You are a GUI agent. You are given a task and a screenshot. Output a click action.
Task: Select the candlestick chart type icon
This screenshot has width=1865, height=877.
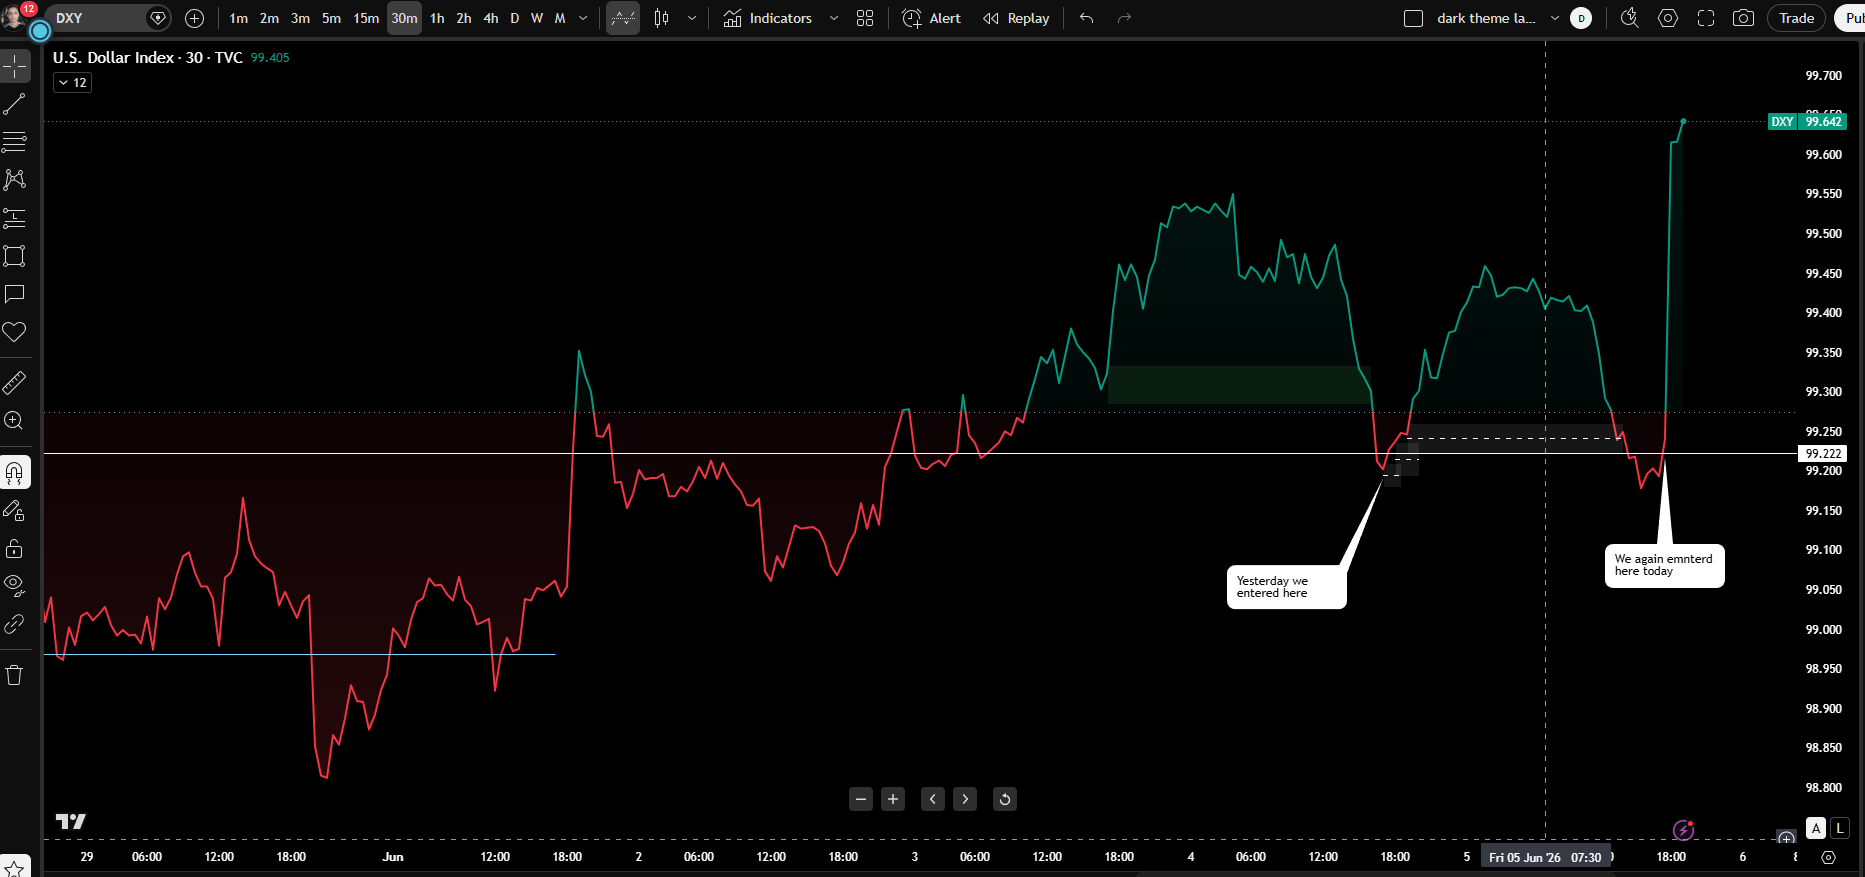click(661, 18)
